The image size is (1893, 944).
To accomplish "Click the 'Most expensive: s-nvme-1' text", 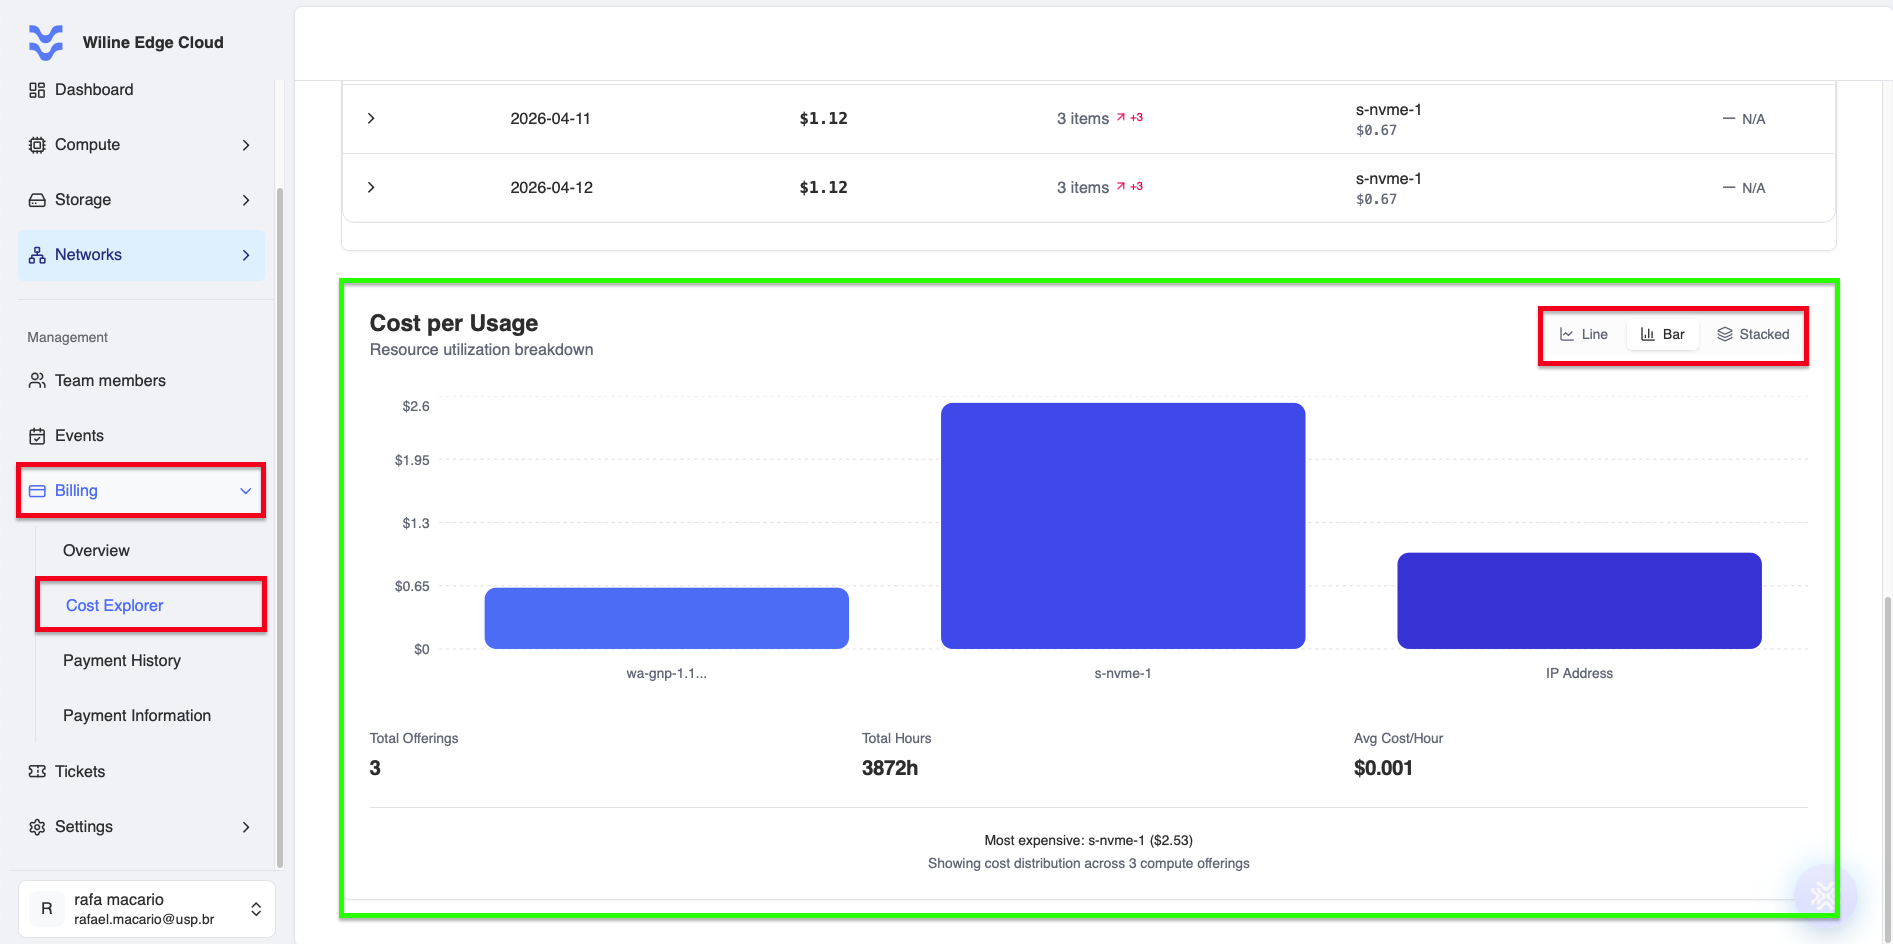I will 1088,840.
